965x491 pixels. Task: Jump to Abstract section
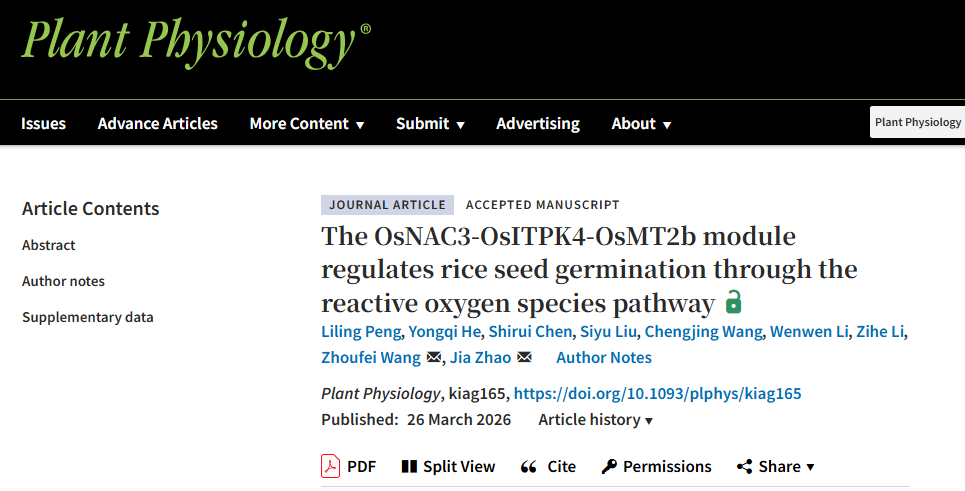click(49, 245)
